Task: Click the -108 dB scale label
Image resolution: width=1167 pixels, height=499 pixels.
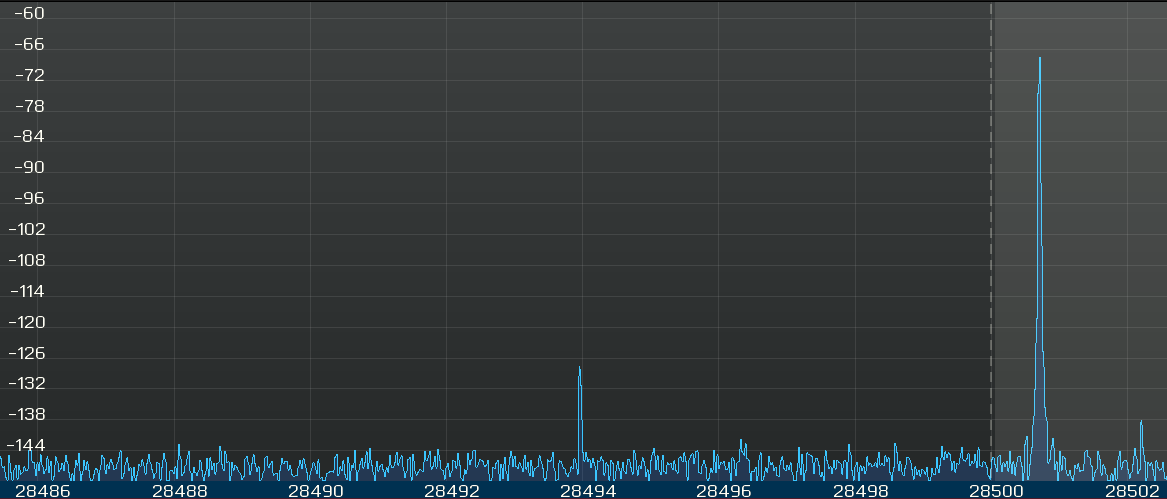Action: (x=27, y=261)
